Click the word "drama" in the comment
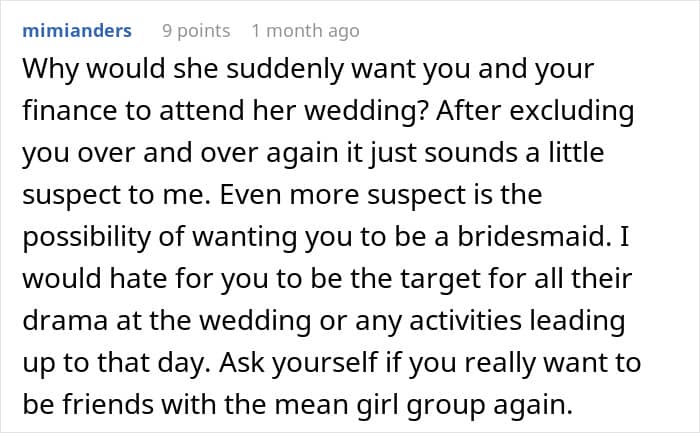 coord(65,321)
